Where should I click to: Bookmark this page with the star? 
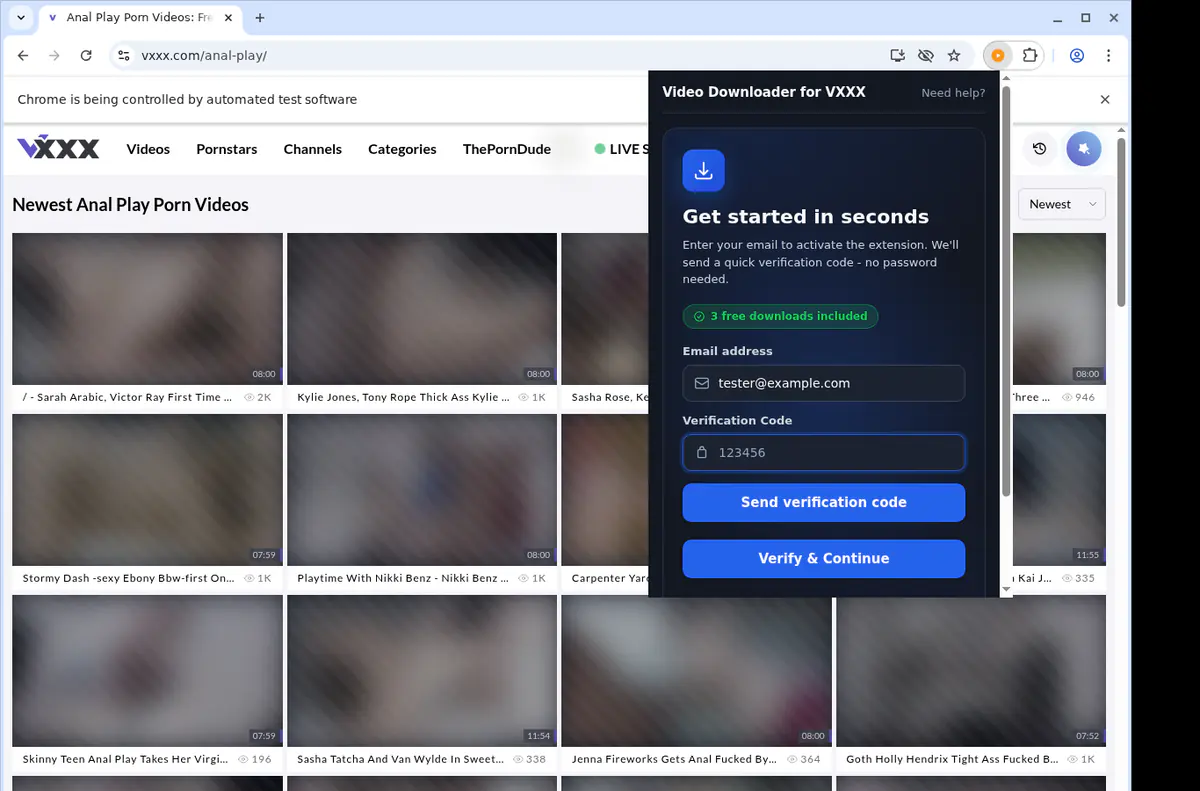click(x=954, y=56)
